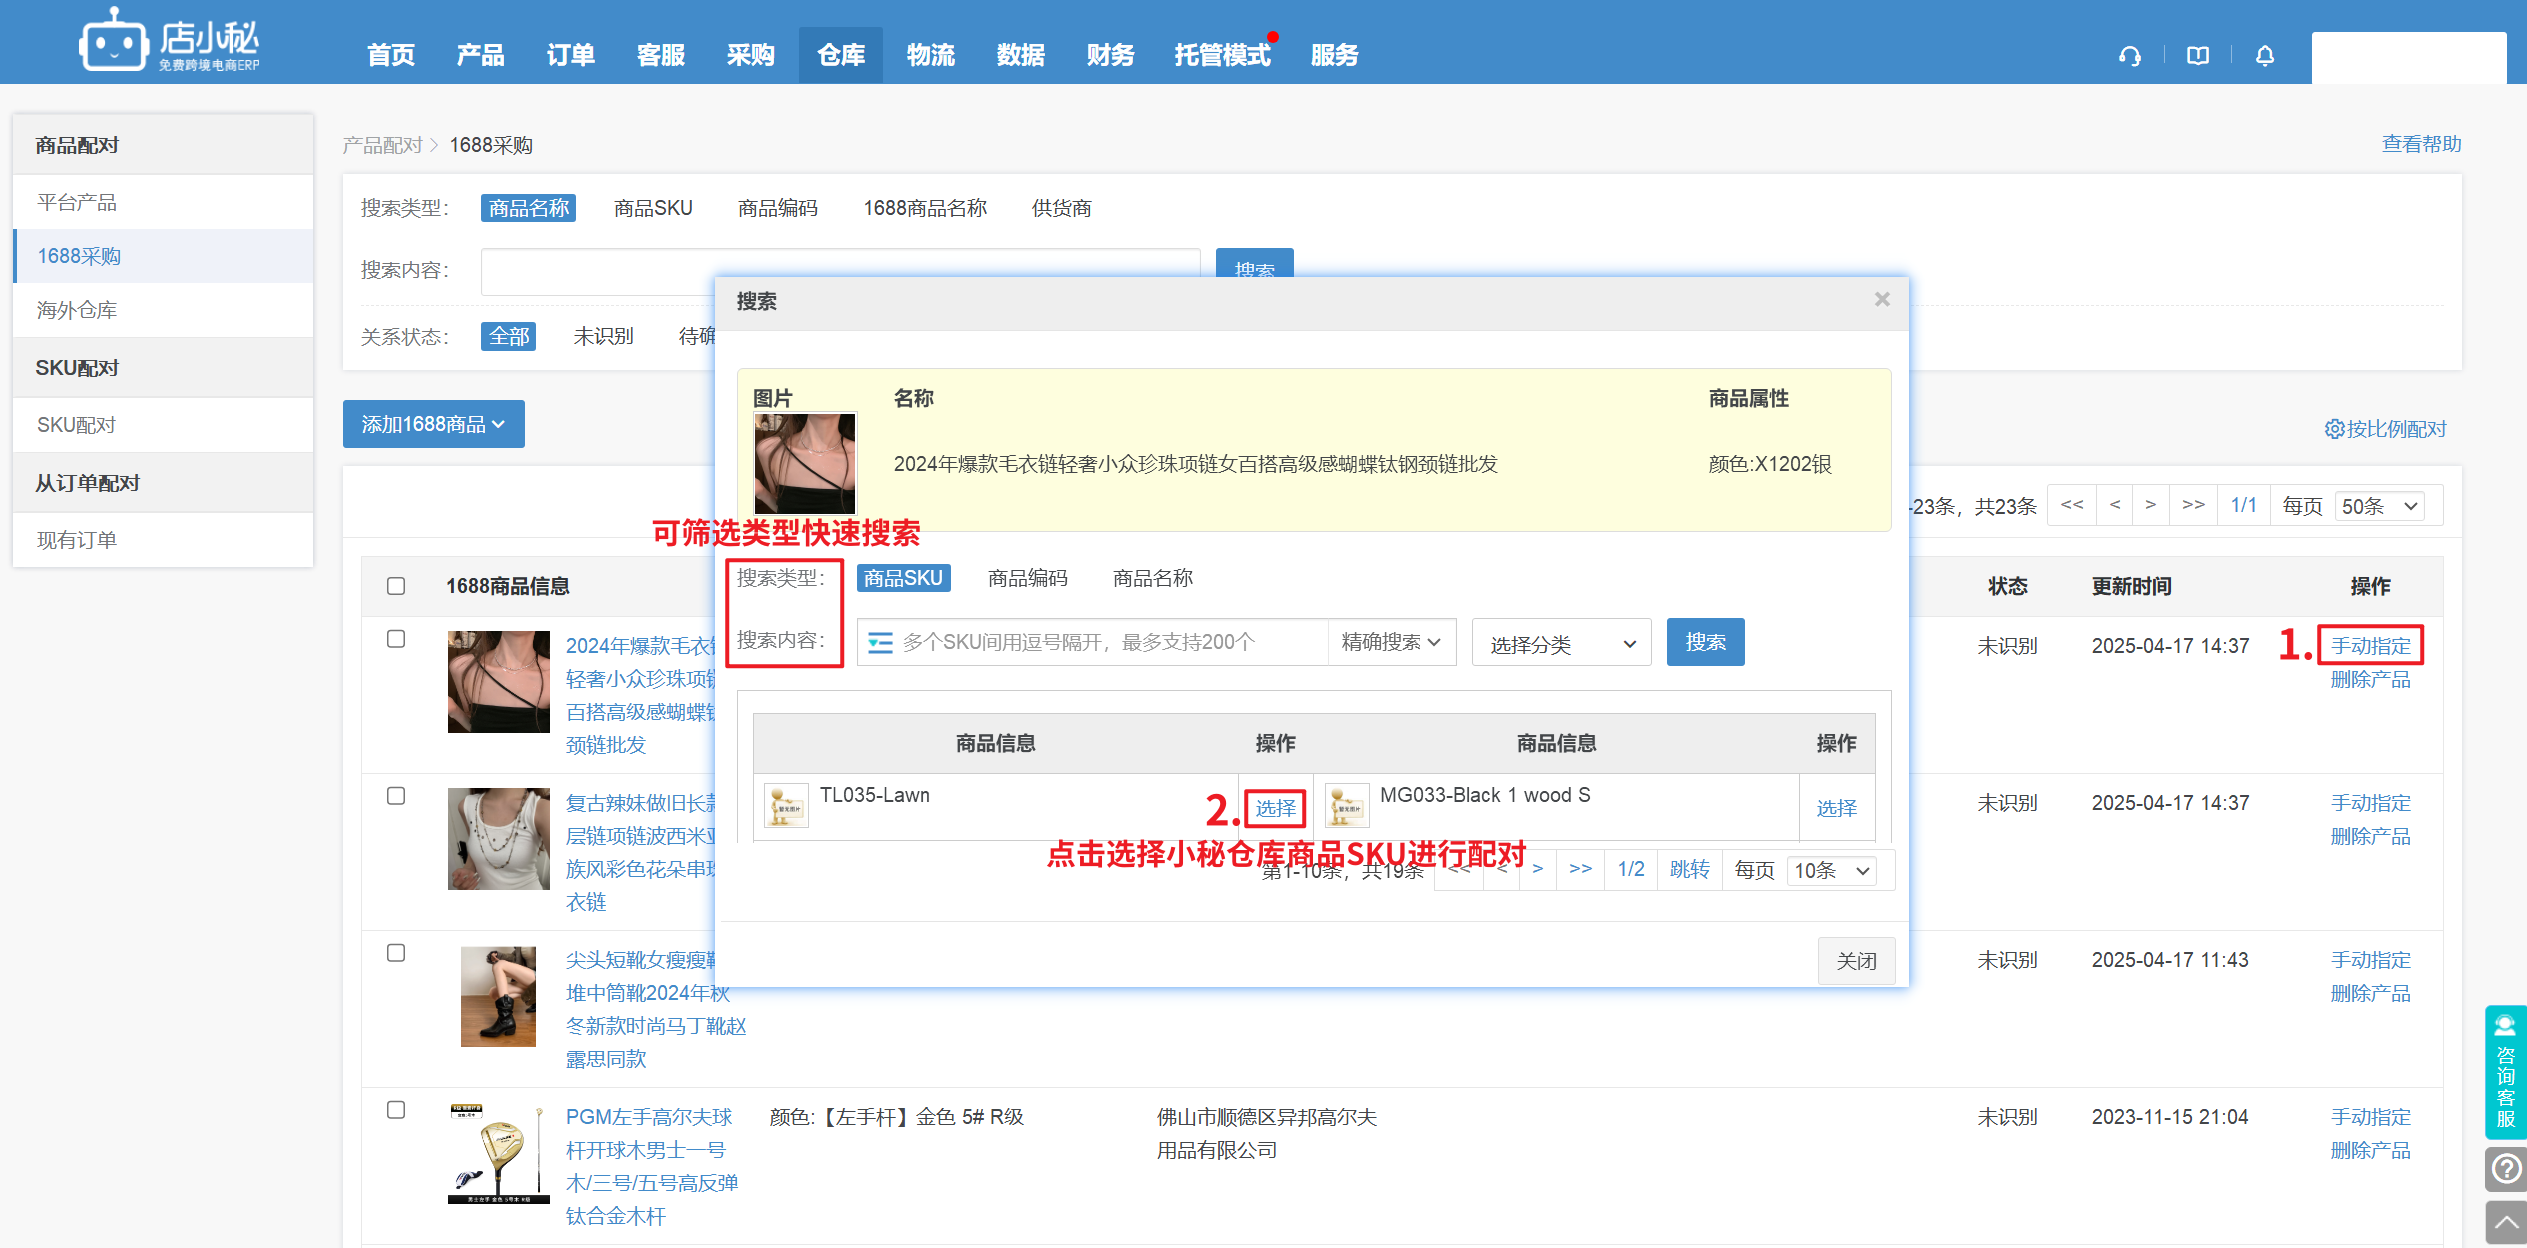Image resolution: width=2527 pixels, height=1248 pixels.
Task: Open the 仓库 top navigation menu
Action: tap(840, 55)
